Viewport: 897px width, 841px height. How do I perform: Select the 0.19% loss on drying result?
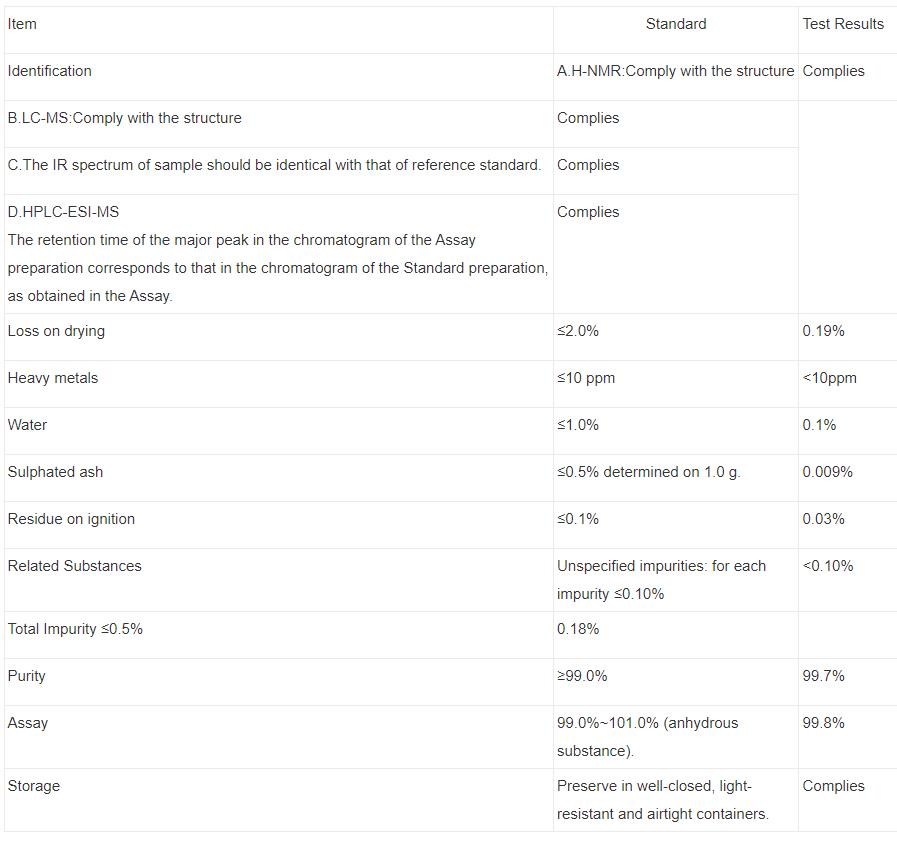click(x=823, y=331)
